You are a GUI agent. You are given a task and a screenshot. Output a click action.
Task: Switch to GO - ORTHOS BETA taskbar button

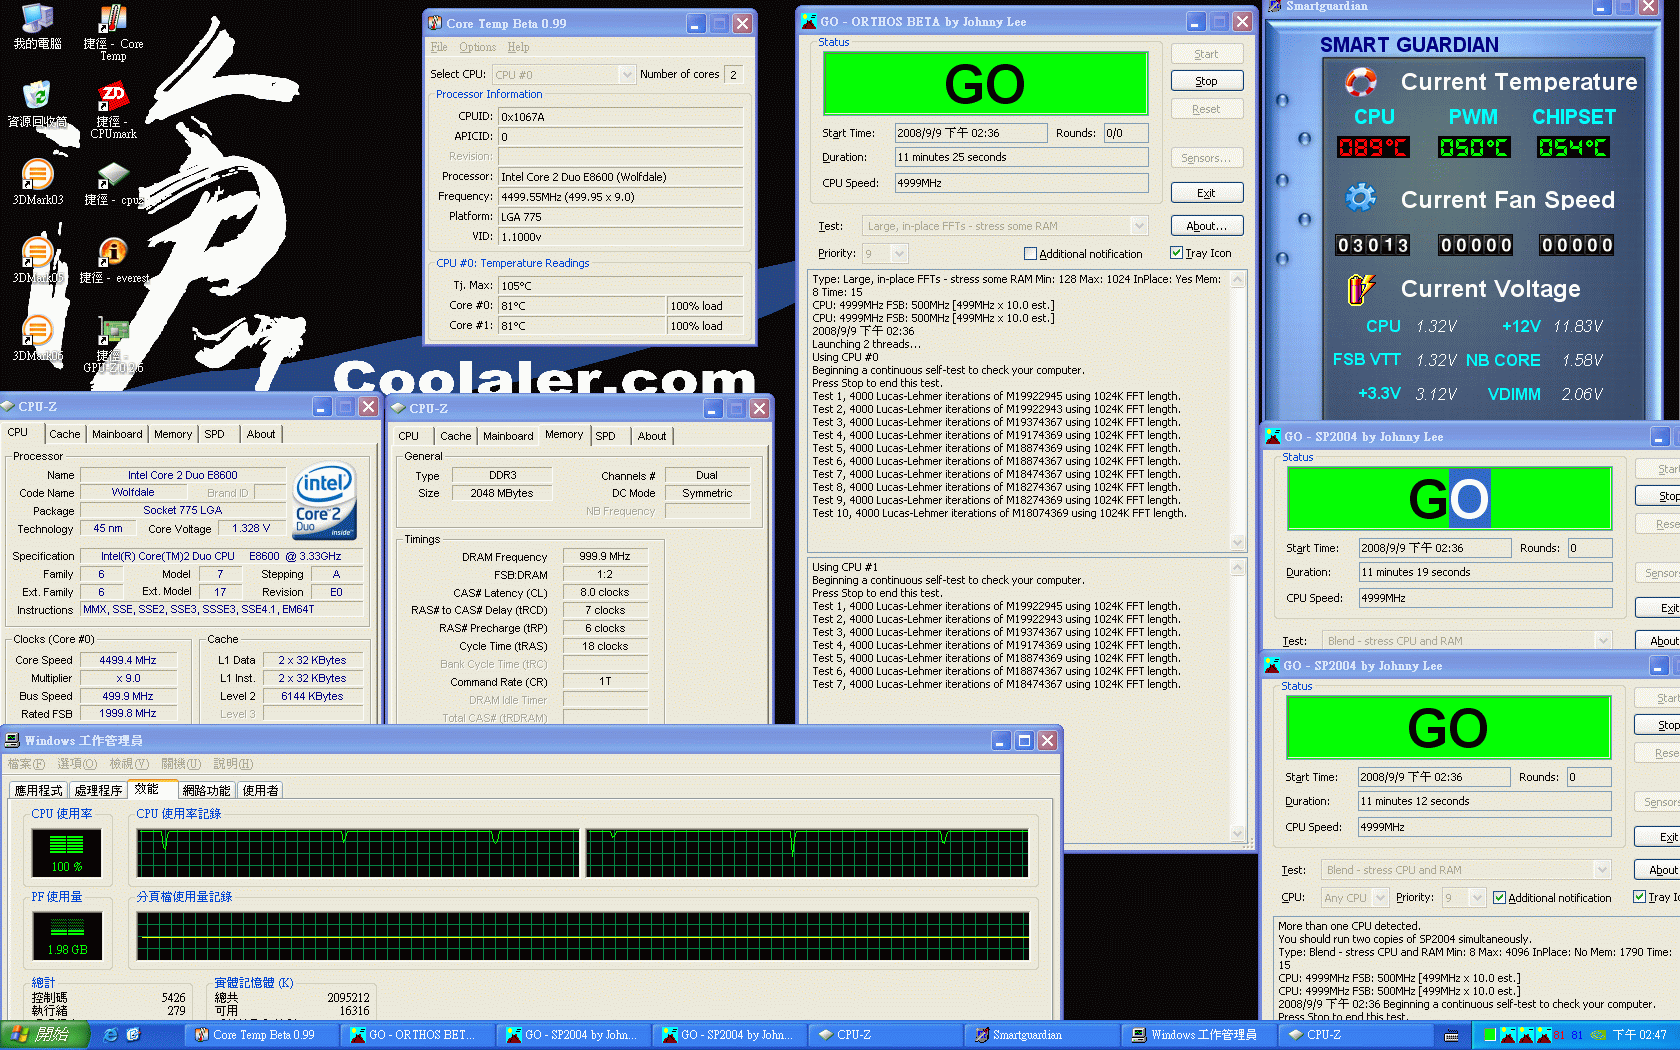click(419, 1034)
